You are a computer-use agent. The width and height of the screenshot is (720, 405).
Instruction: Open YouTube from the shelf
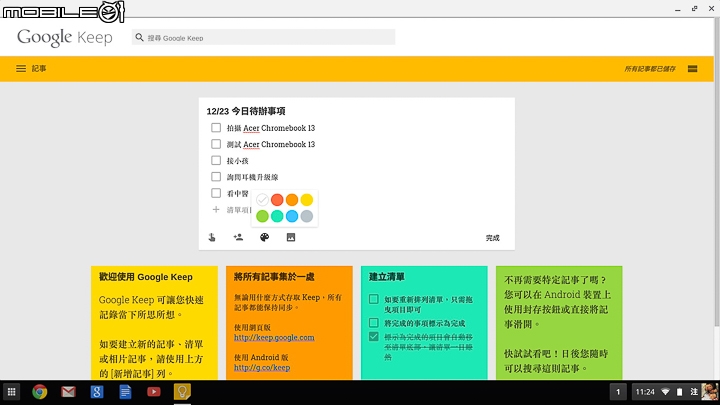click(x=154, y=392)
